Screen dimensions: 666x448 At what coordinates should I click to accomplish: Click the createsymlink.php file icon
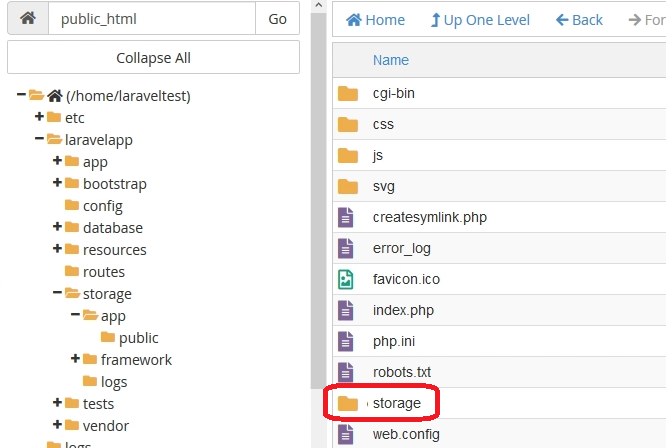click(345, 217)
